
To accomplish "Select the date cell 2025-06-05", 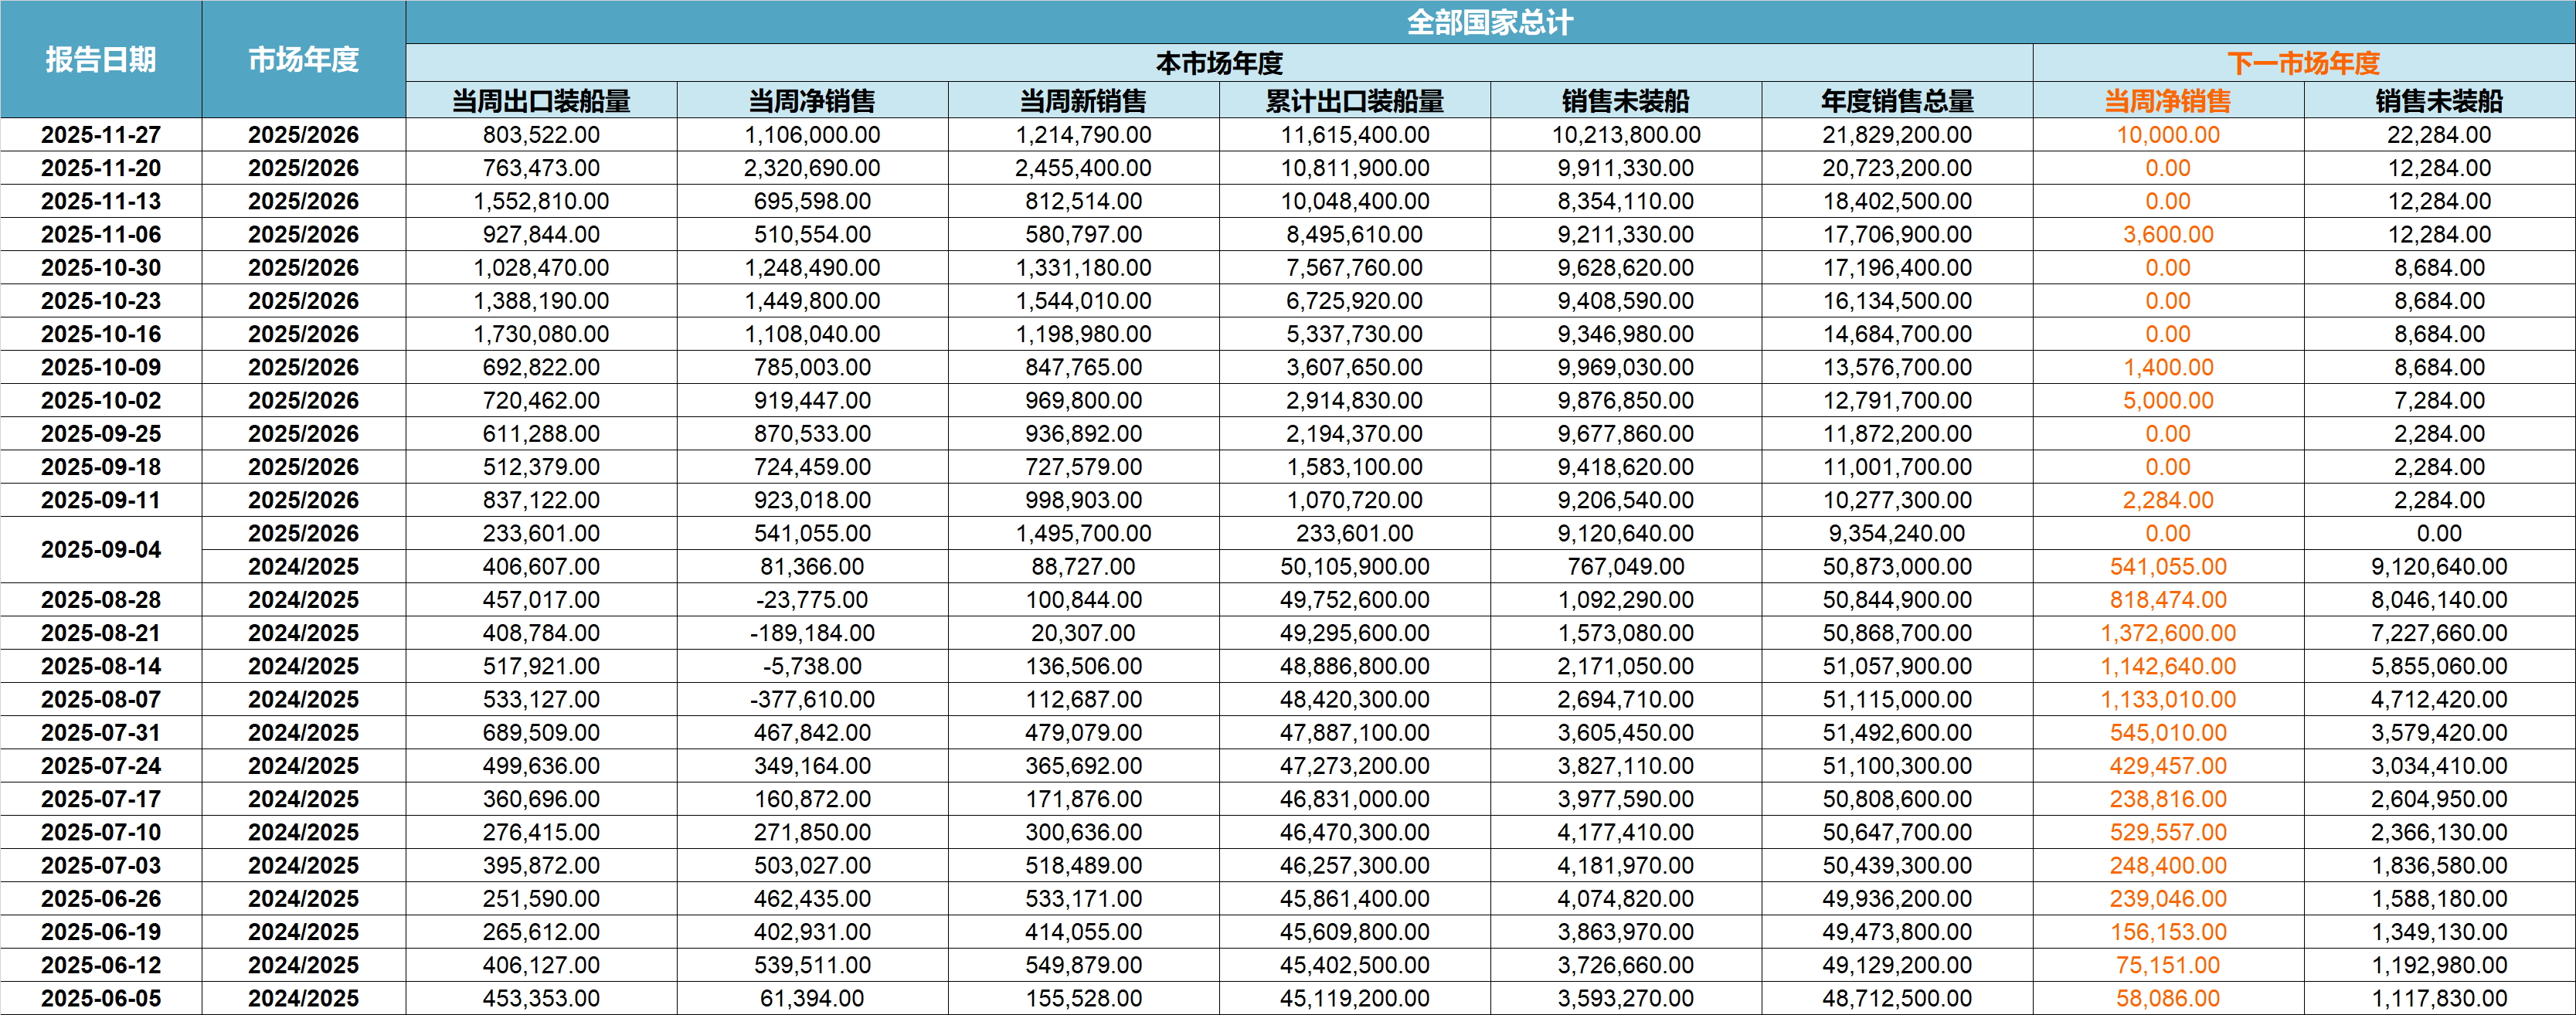I will [x=101, y=998].
